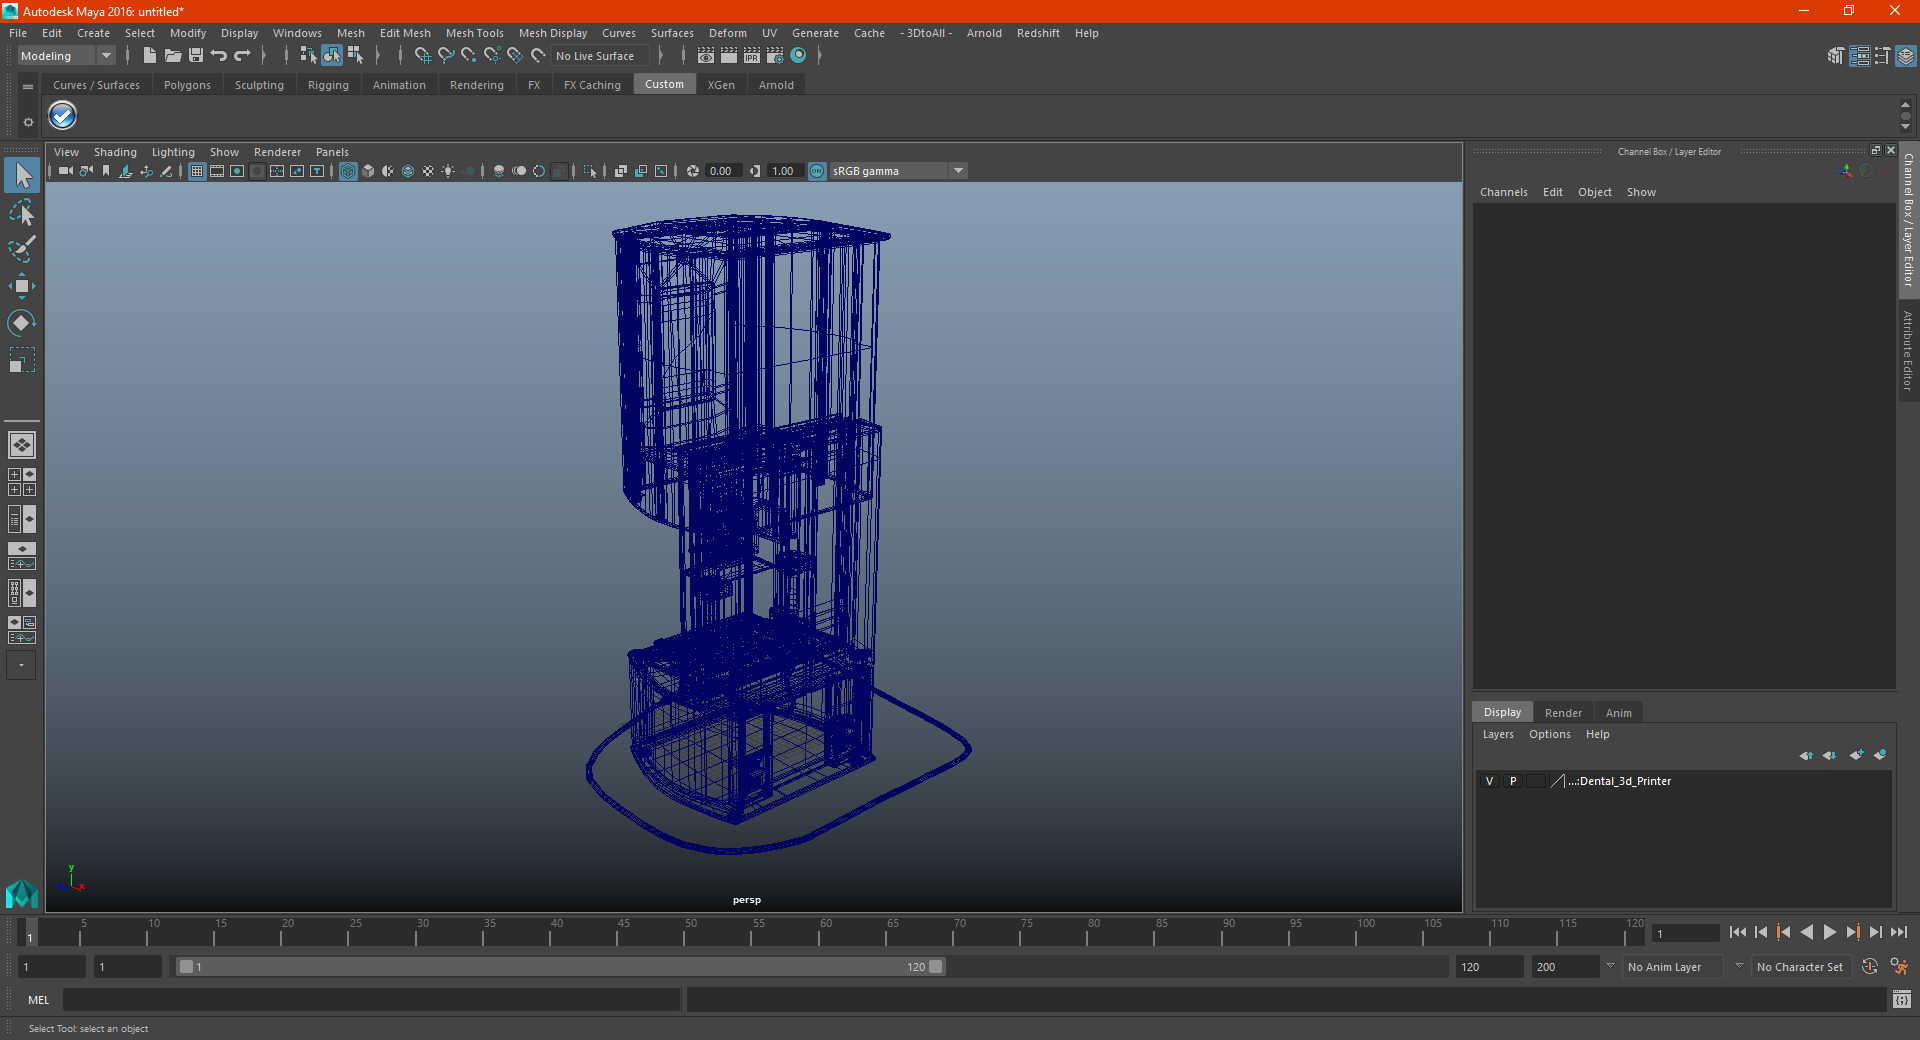Screen dimensions: 1920x1040
Task: Click the gamma value field 1.00
Action: pyautogui.click(x=785, y=171)
